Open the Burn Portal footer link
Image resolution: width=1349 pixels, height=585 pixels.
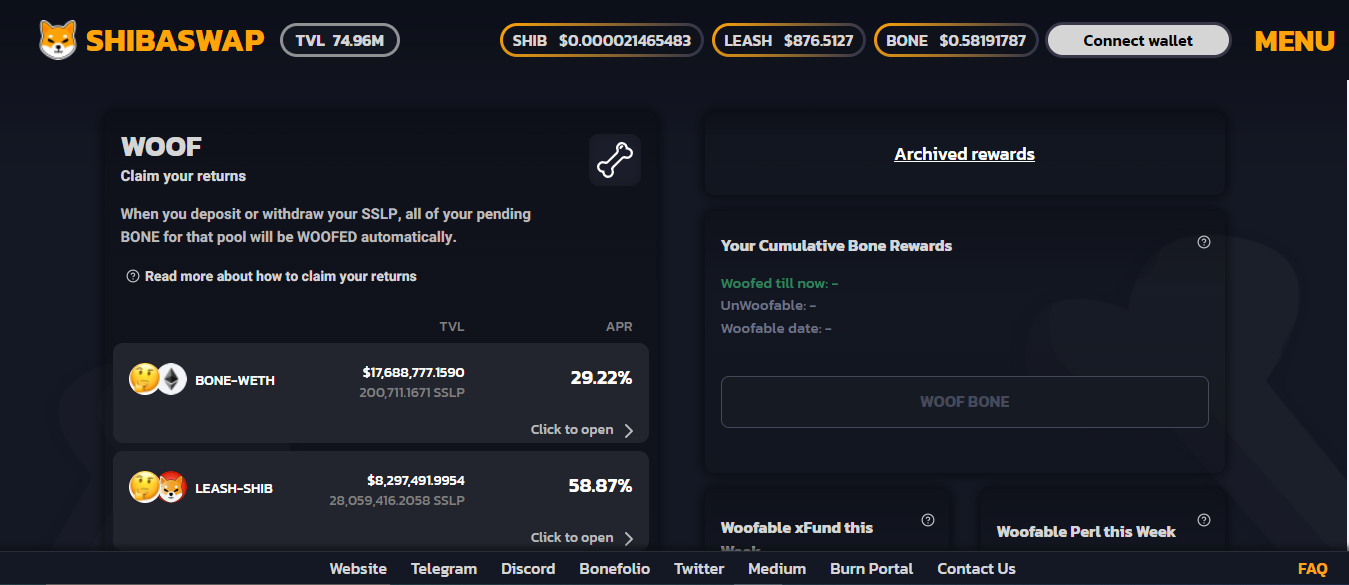pyautogui.click(x=872, y=568)
